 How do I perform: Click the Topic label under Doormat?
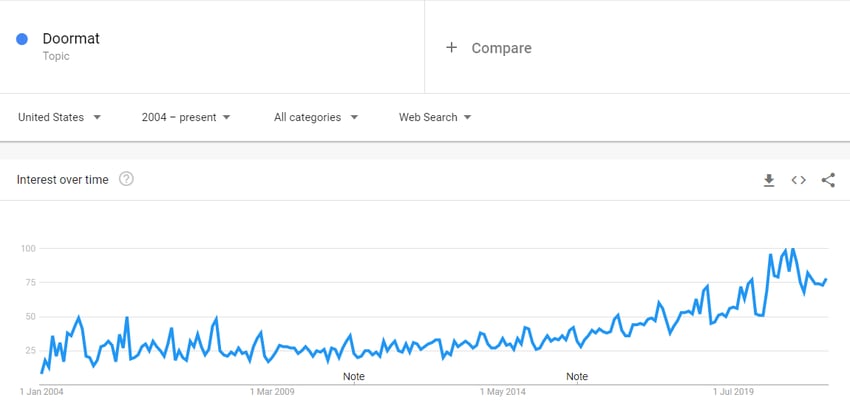(x=56, y=56)
